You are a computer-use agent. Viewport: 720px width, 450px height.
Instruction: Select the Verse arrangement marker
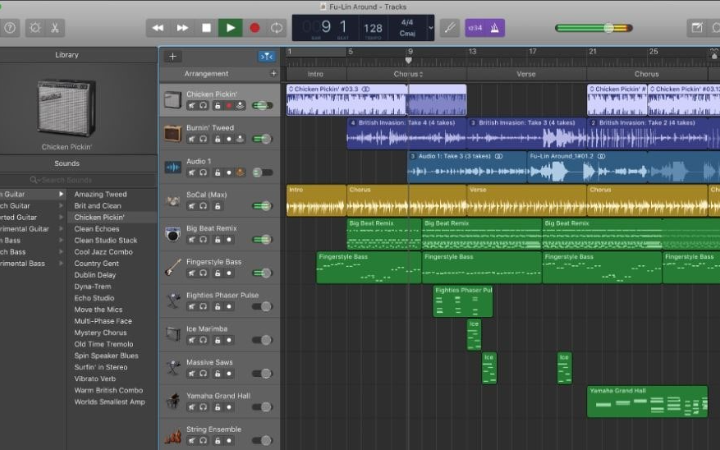click(x=526, y=74)
